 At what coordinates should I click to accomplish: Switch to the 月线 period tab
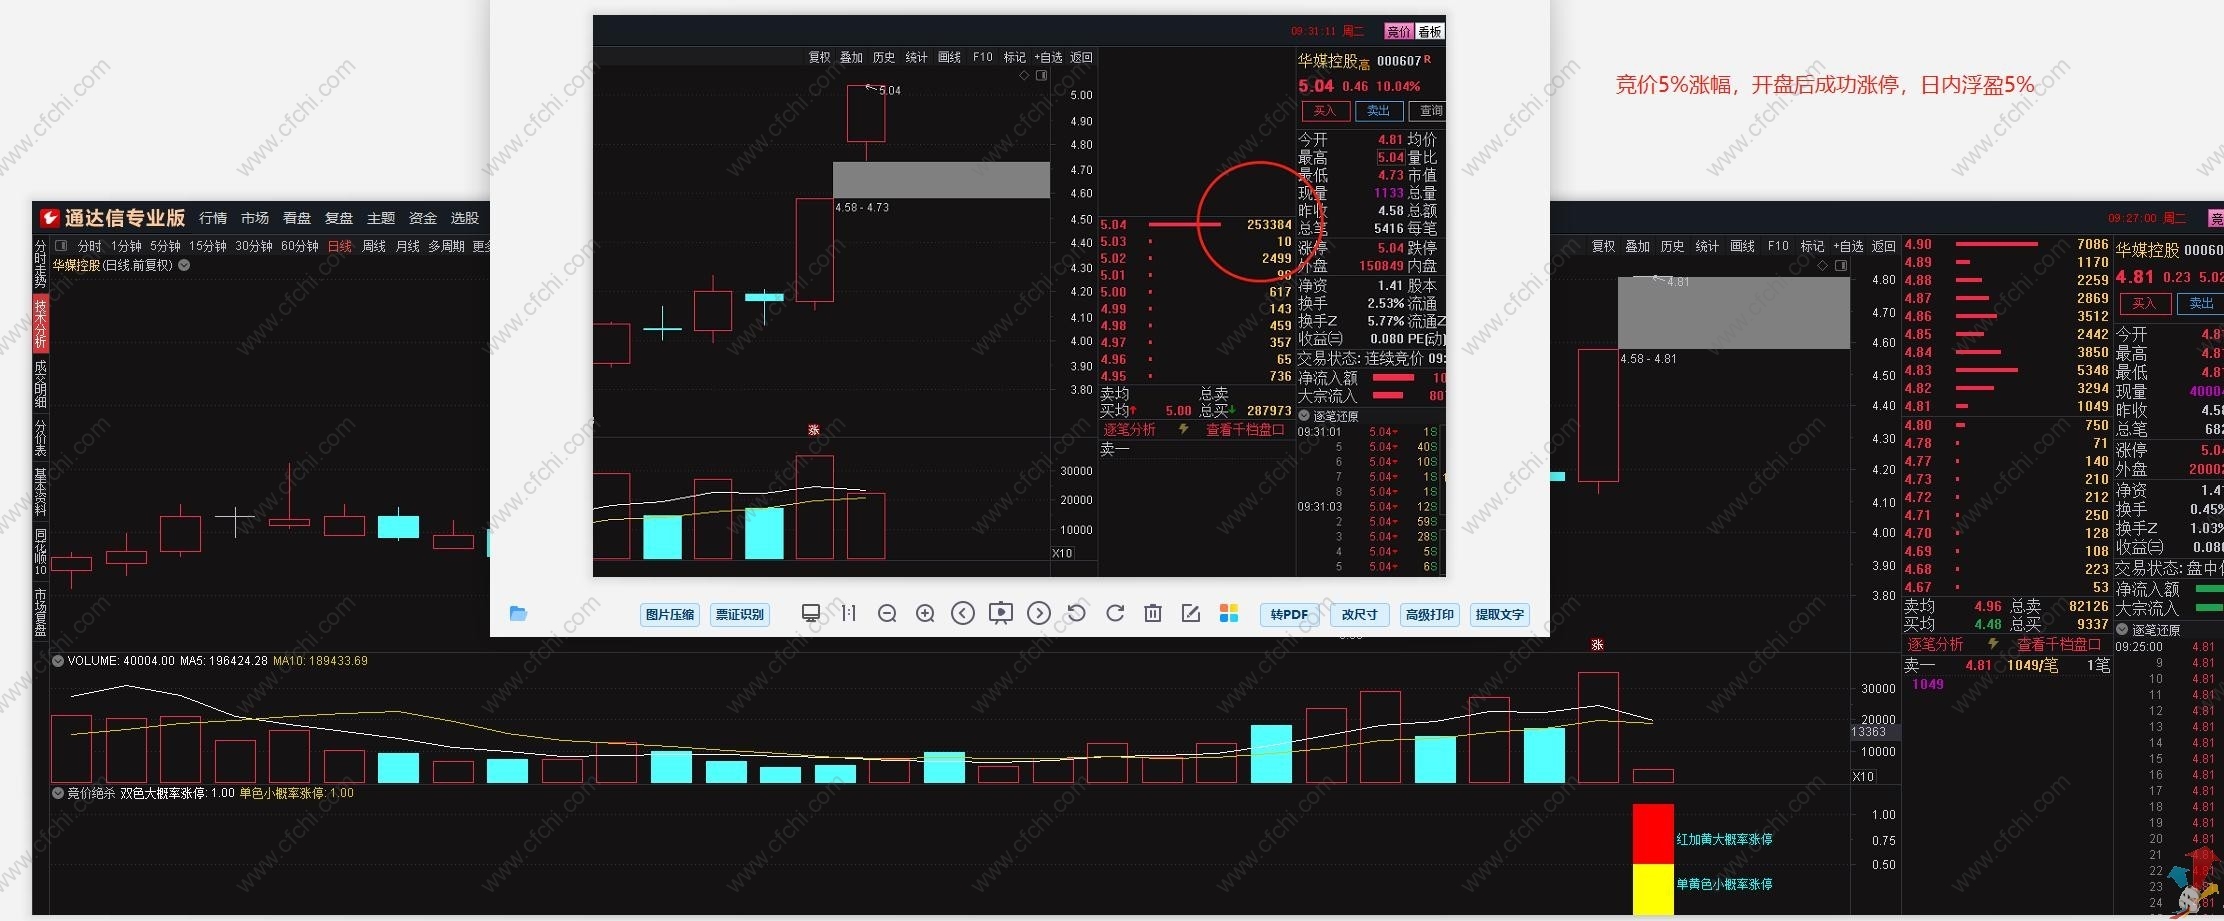click(408, 246)
